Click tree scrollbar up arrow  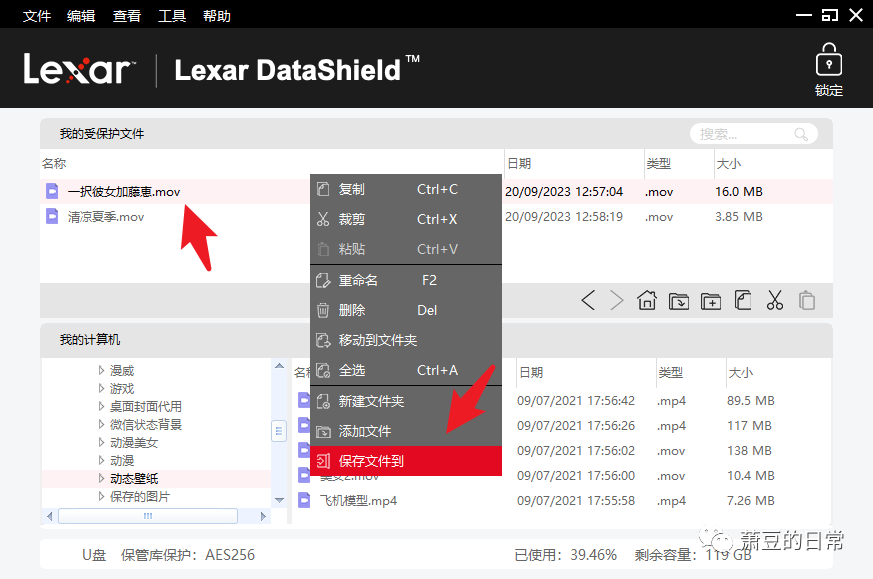(279, 366)
